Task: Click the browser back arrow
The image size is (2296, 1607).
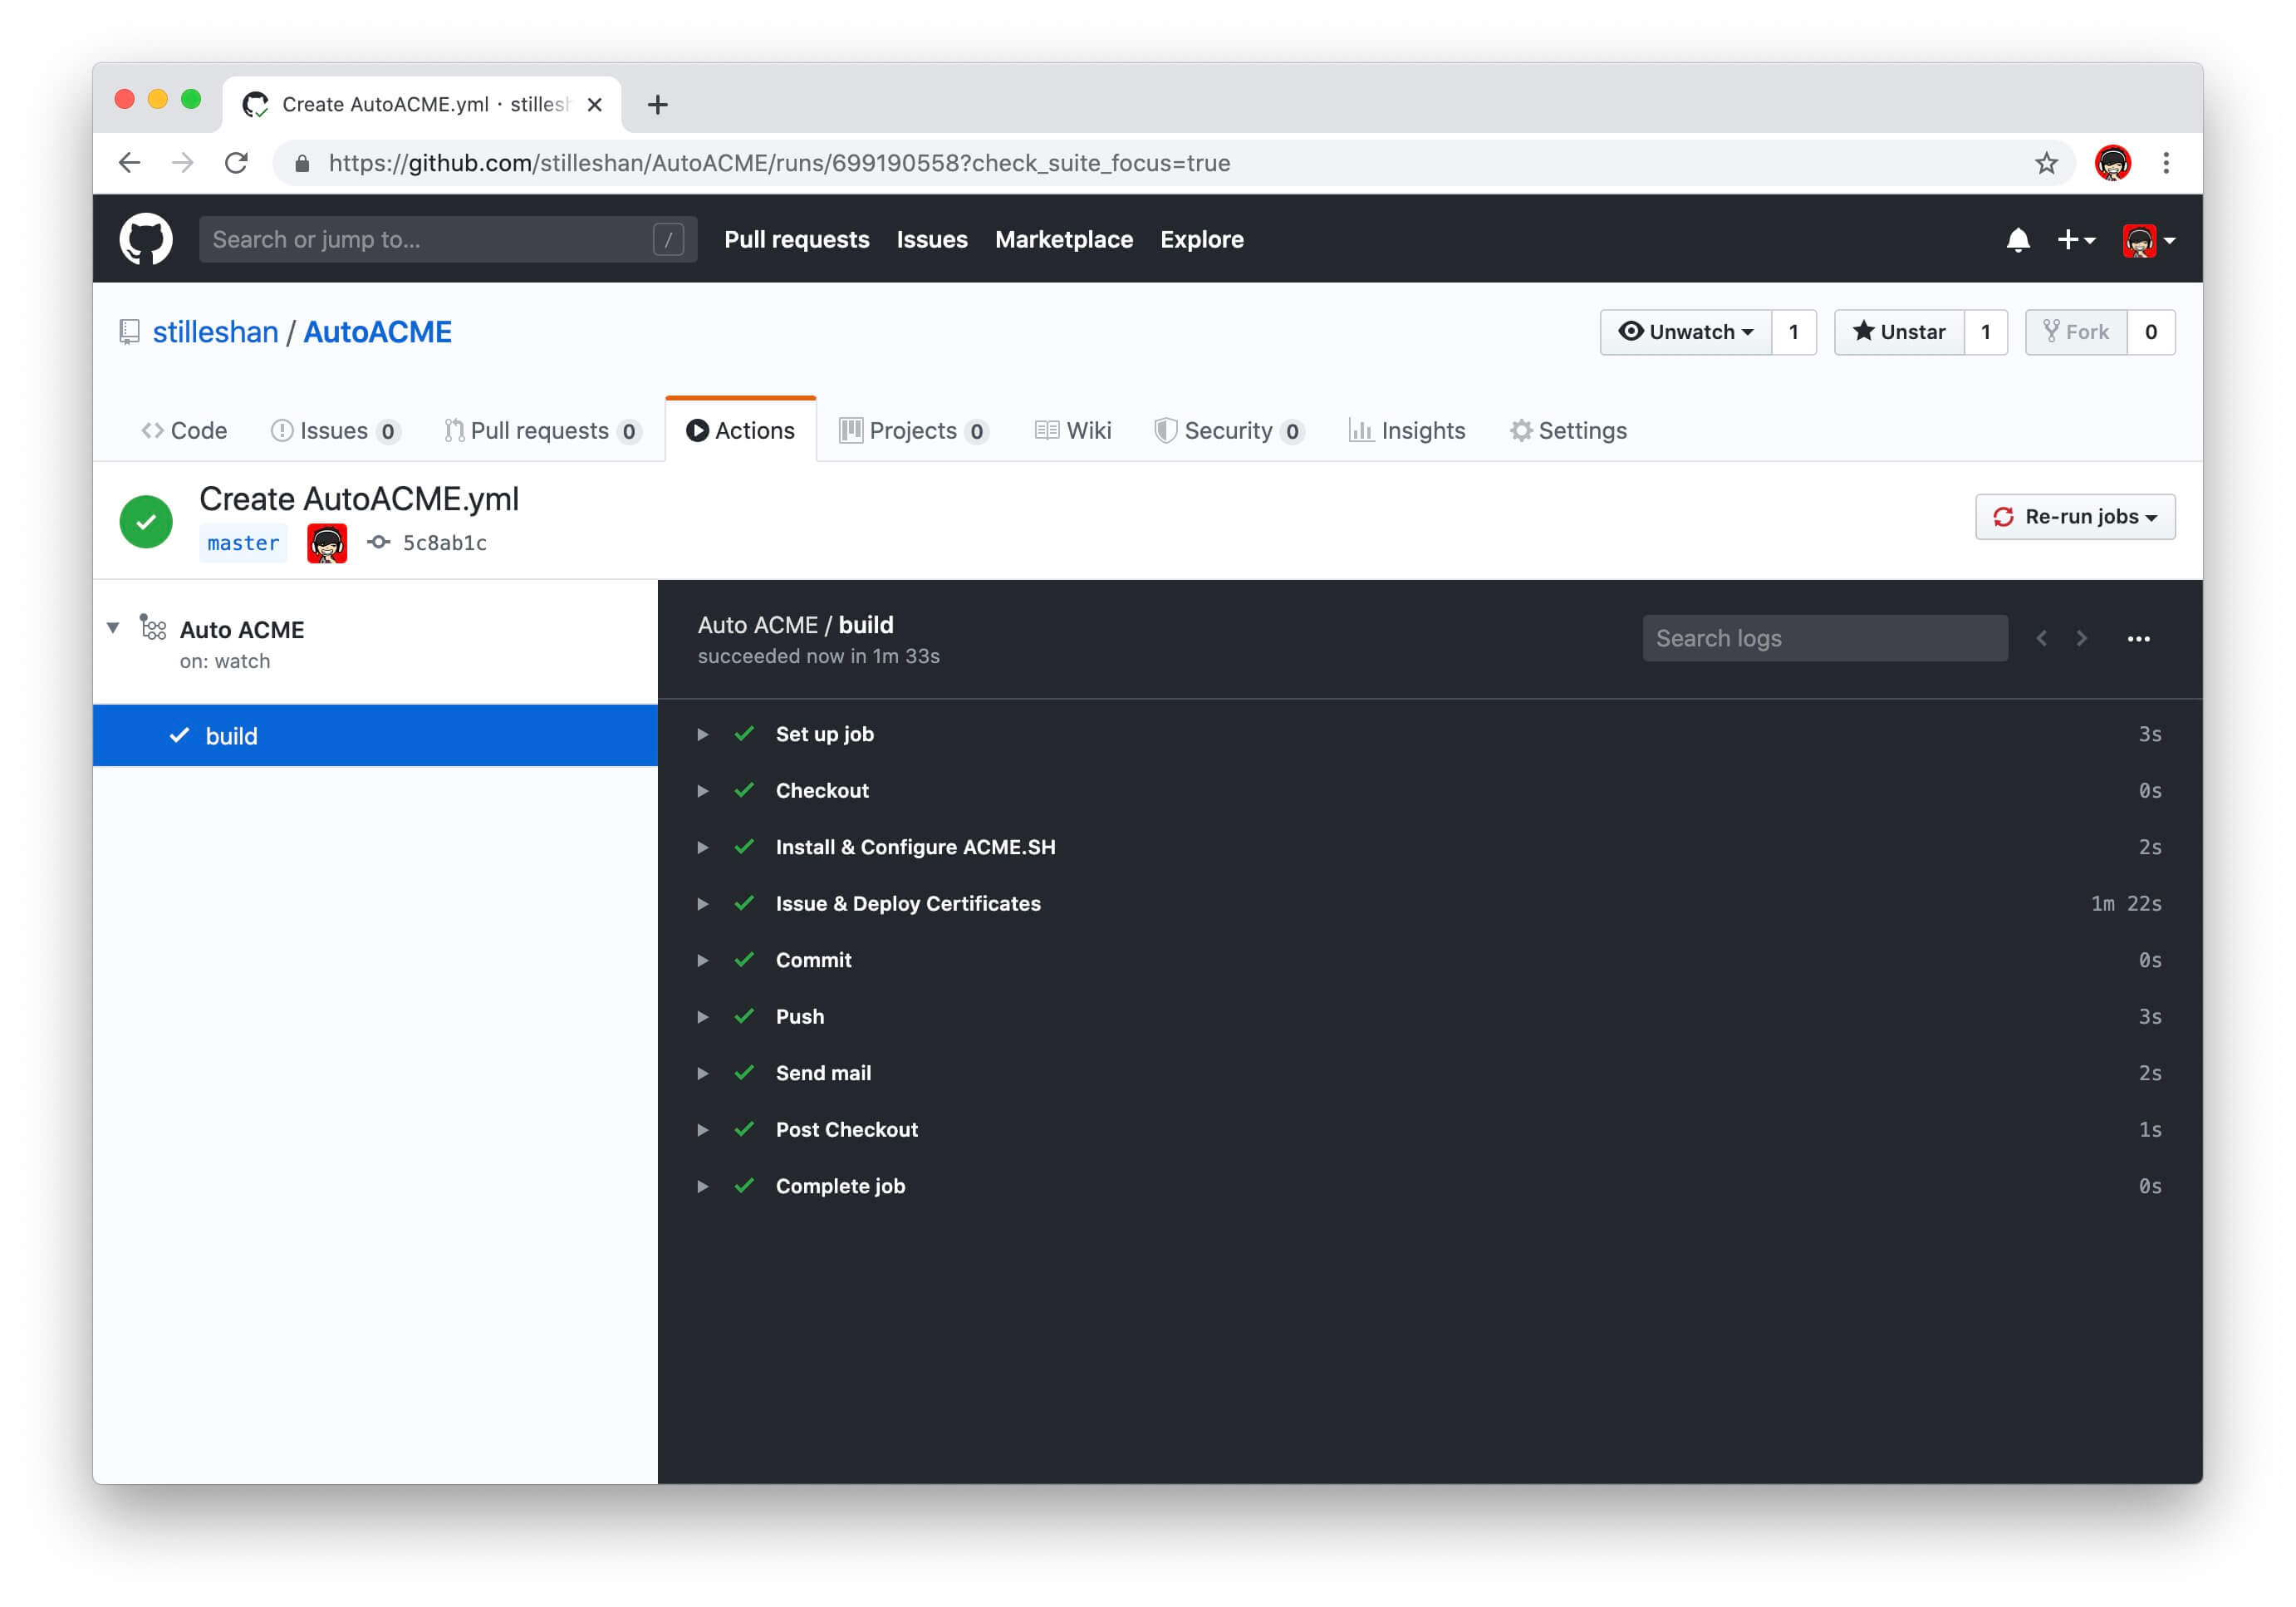Action: point(129,163)
